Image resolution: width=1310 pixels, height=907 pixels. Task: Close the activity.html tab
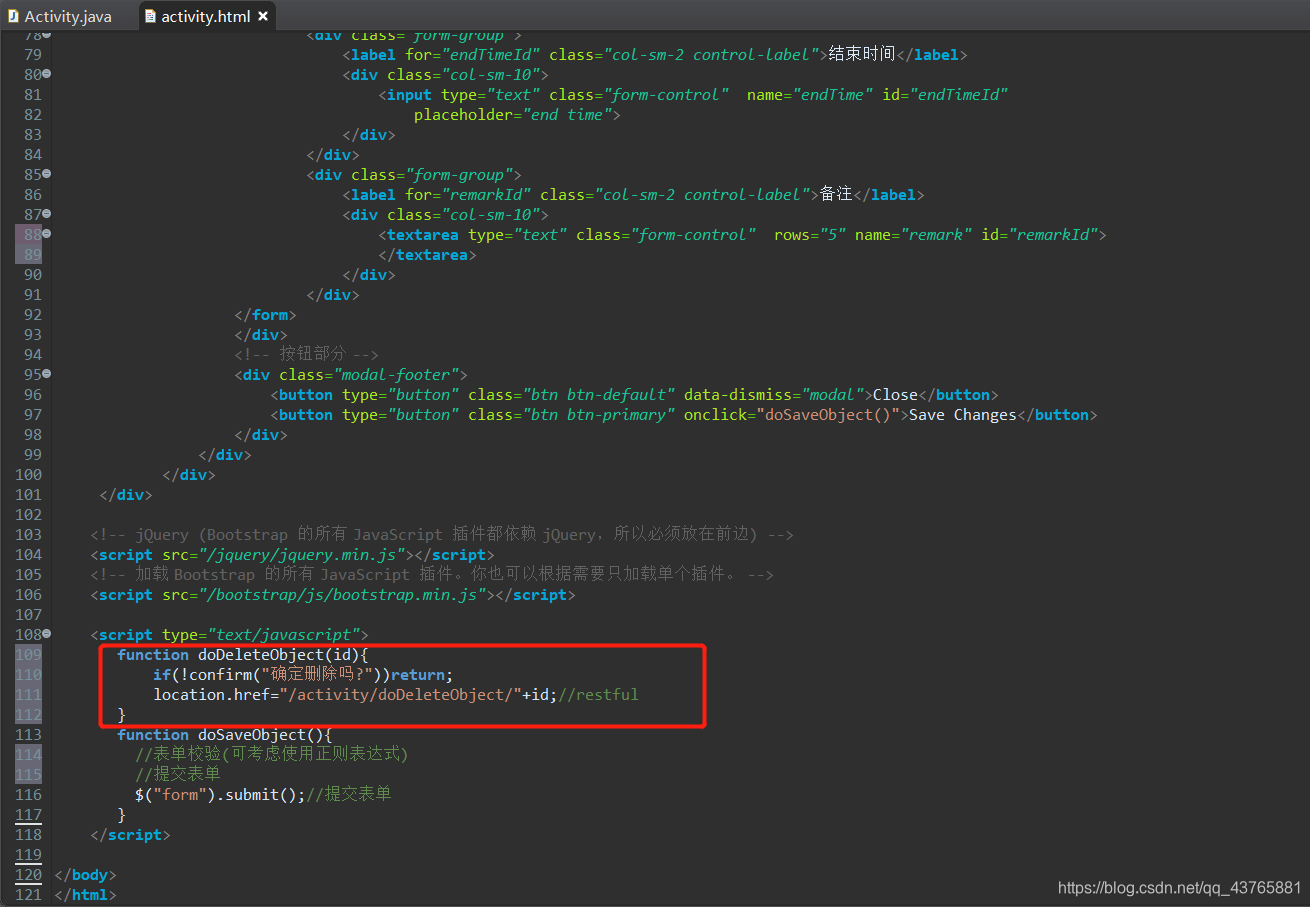pyautogui.click(x=263, y=16)
